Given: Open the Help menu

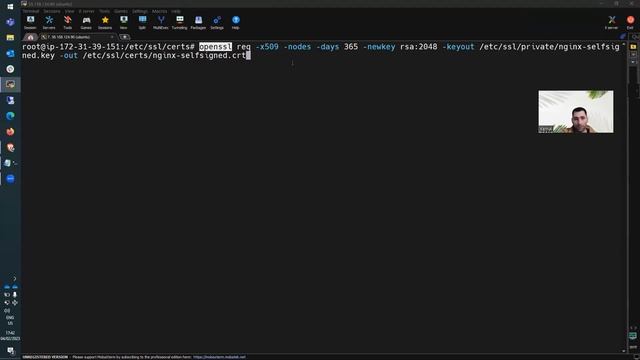Looking at the screenshot, I should [176, 11].
